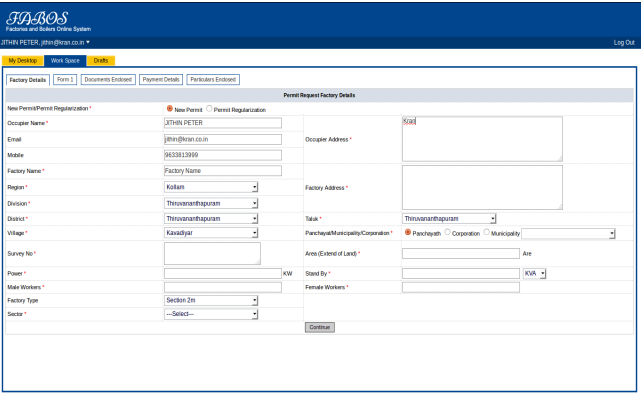Choose the Corporation radio button
643x394 pixels.
pyautogui.click(x=447, y=232)
